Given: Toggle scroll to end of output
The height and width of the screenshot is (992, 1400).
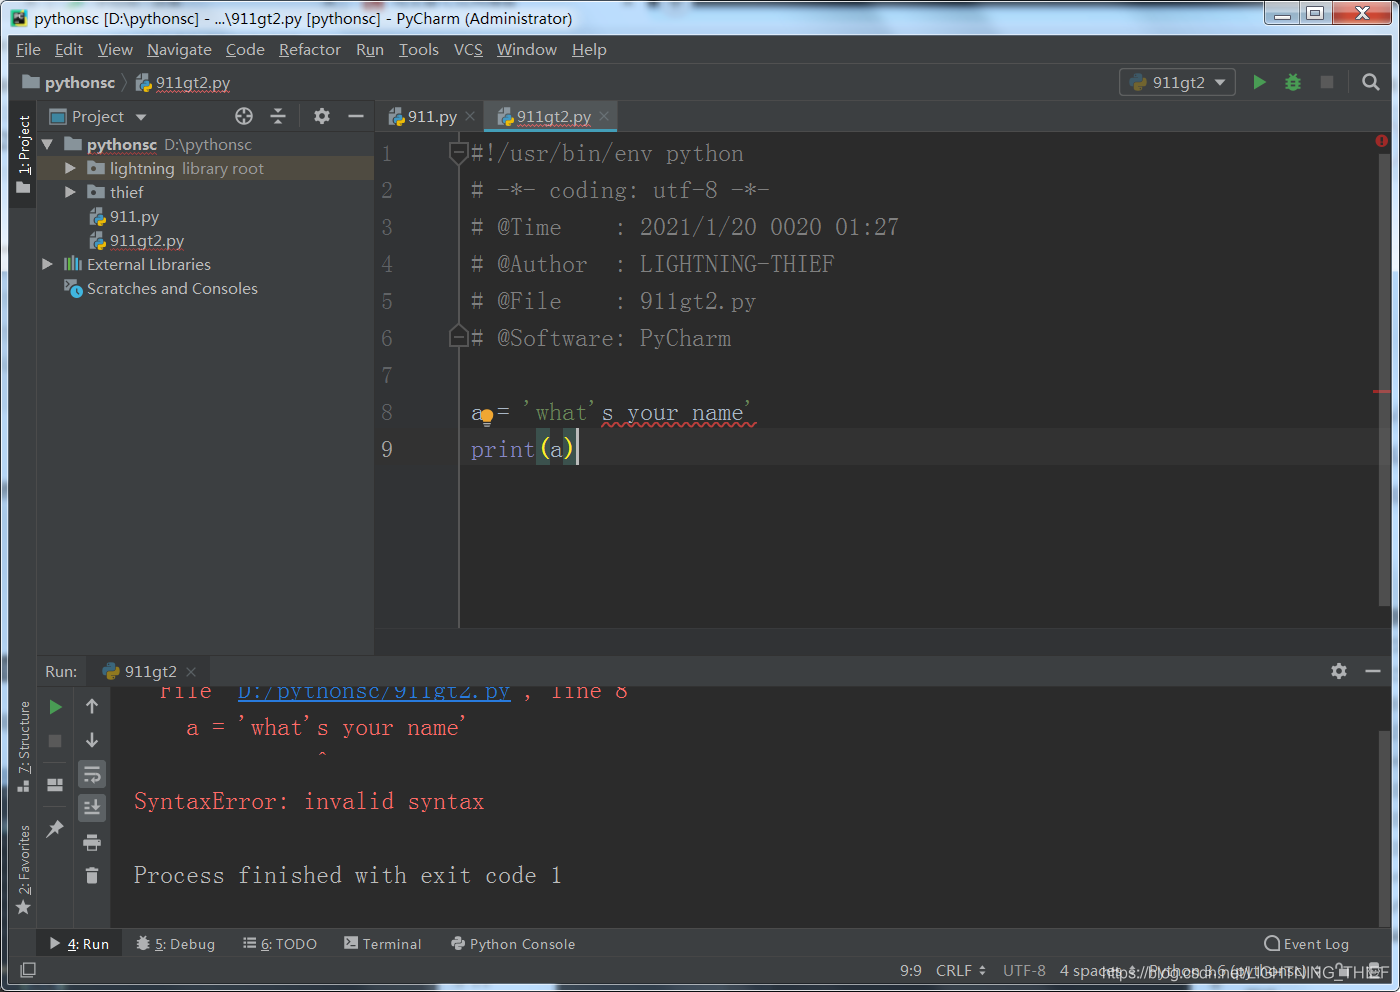Looking at the screenshot, I should (92, 807).
